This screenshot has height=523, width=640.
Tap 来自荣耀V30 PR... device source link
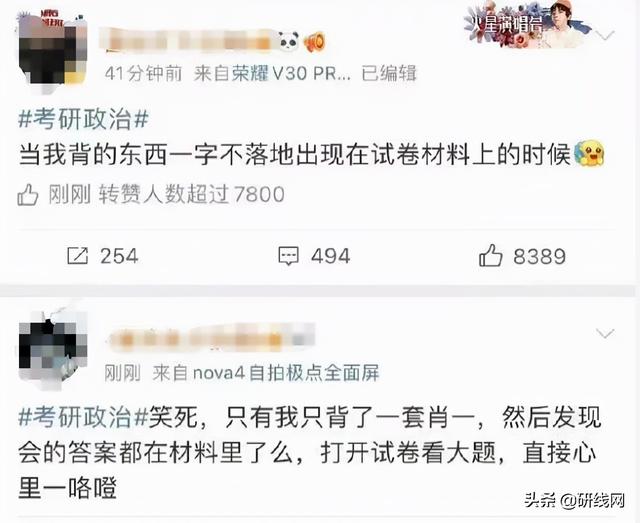(272, 74)
